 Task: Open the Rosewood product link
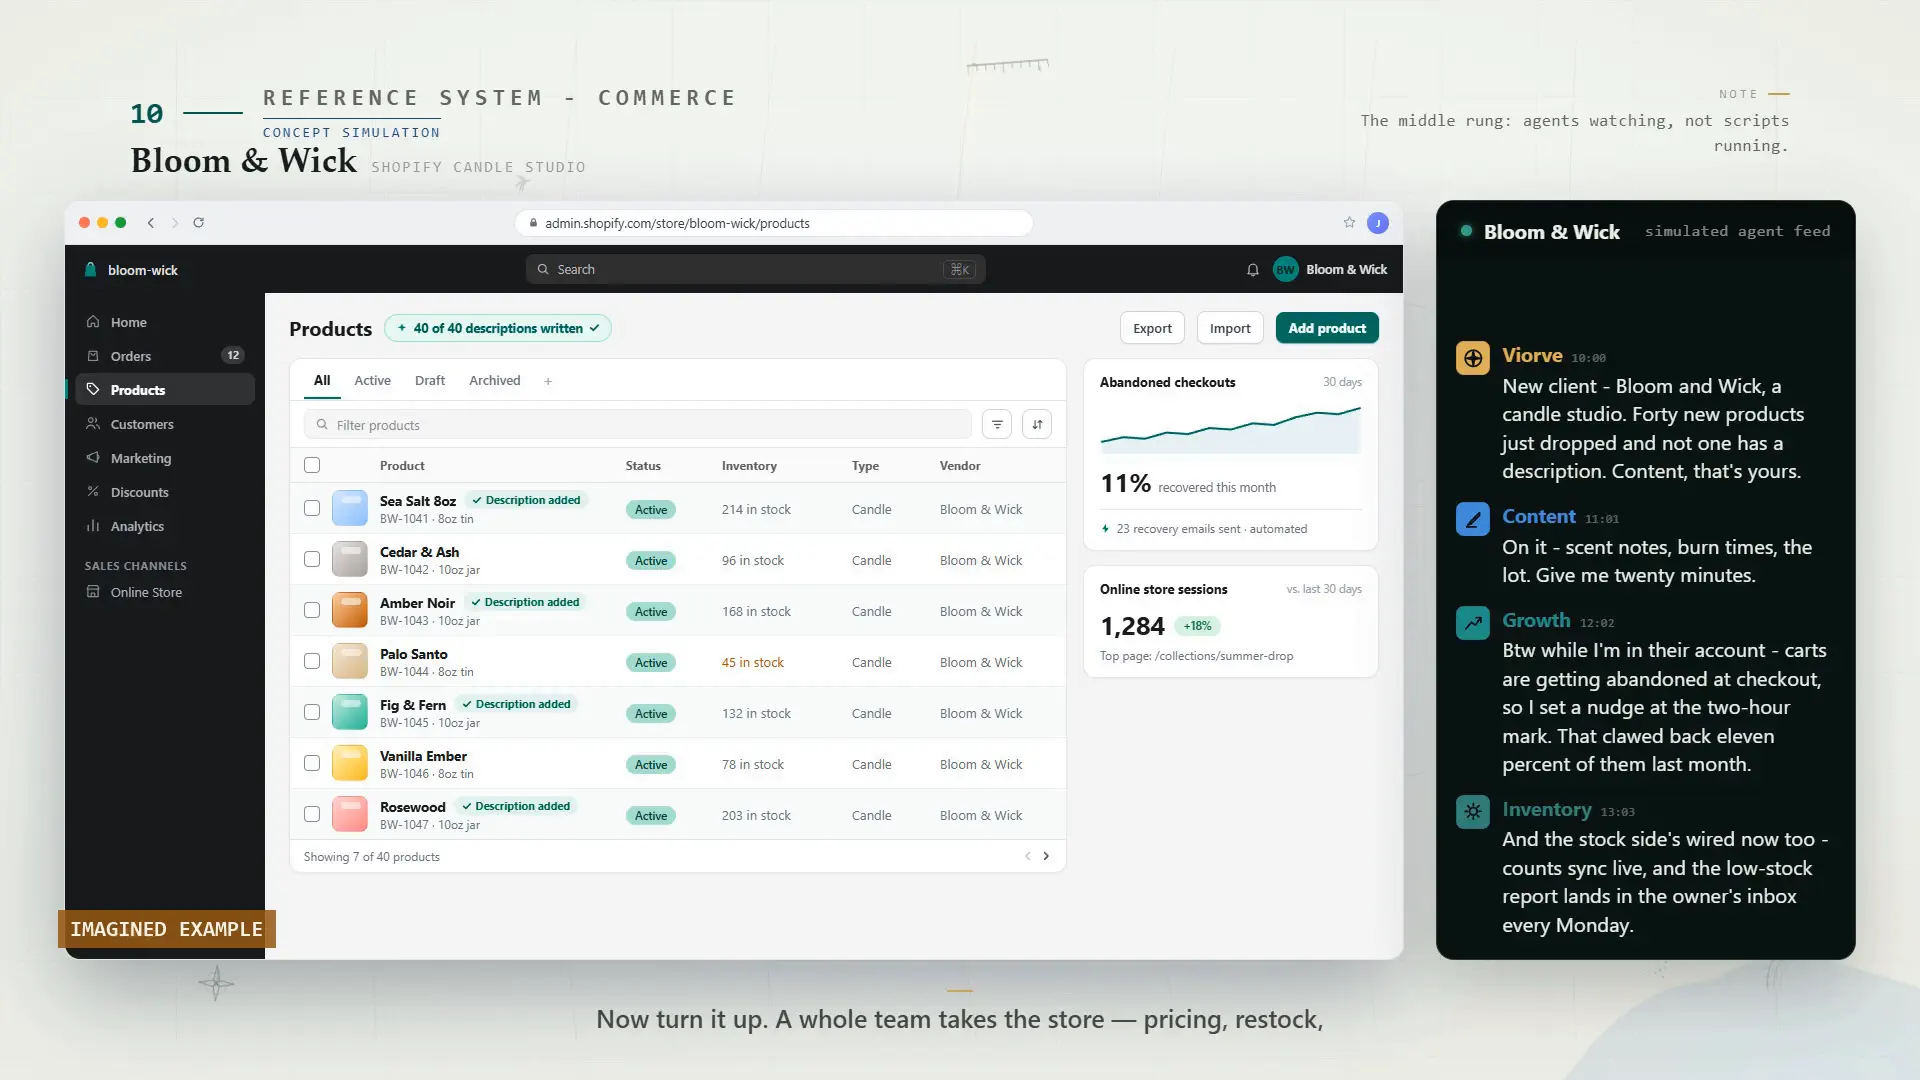pyautogui.click(x=413, y=807)
